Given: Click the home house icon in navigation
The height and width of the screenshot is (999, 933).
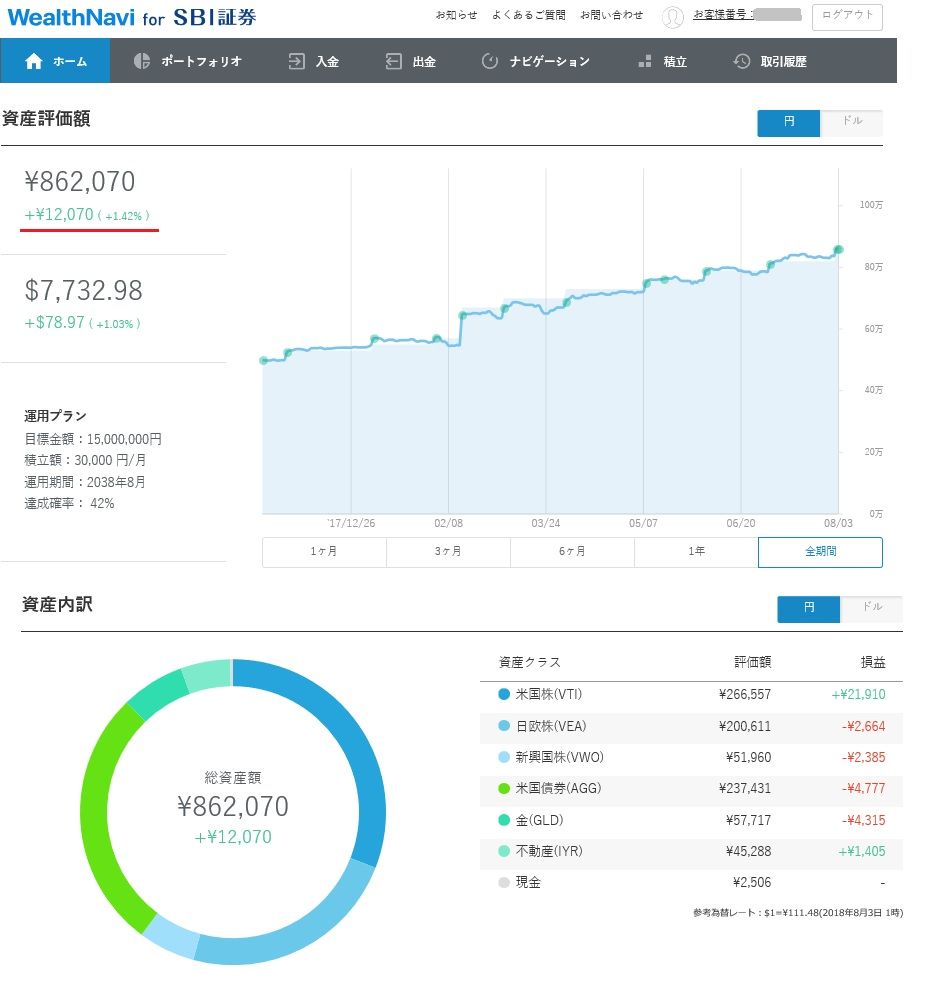Looking at the screenshot, I should 34,61.
